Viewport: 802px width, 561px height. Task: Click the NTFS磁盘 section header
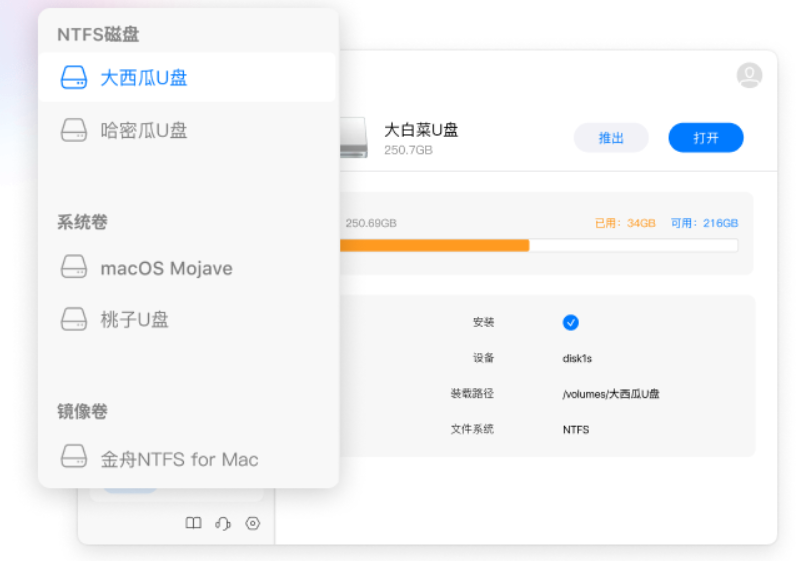[x=98, y=34]
